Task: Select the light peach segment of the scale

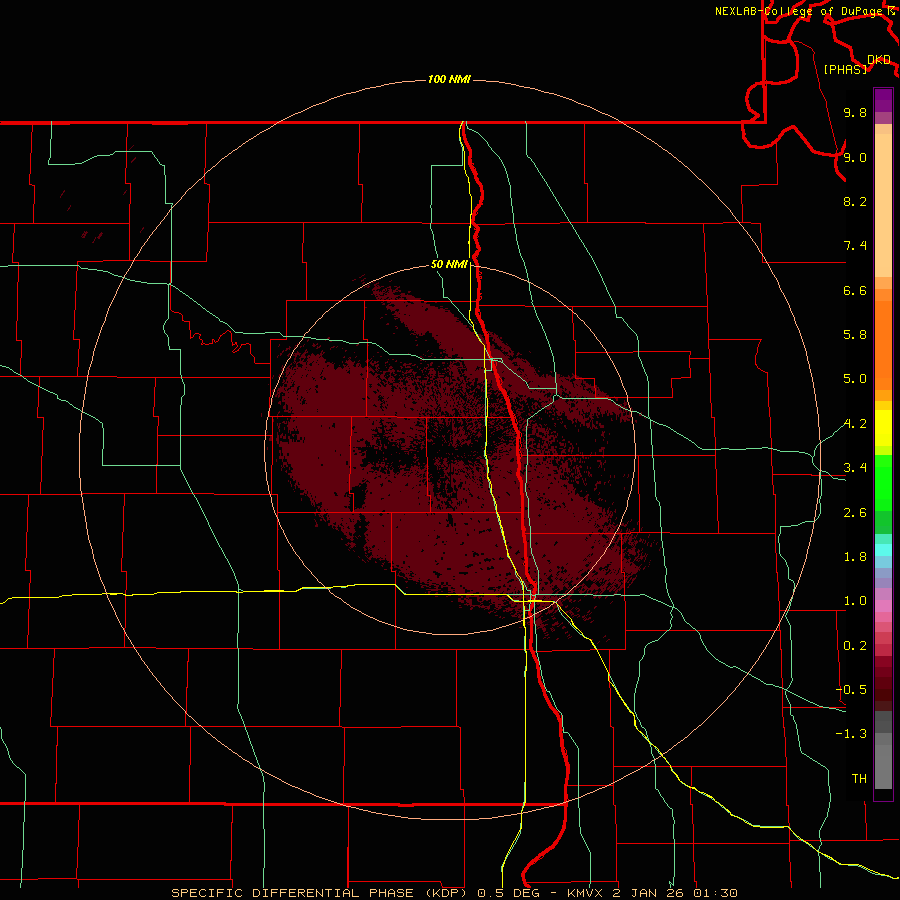Action: tap(883, 205)
